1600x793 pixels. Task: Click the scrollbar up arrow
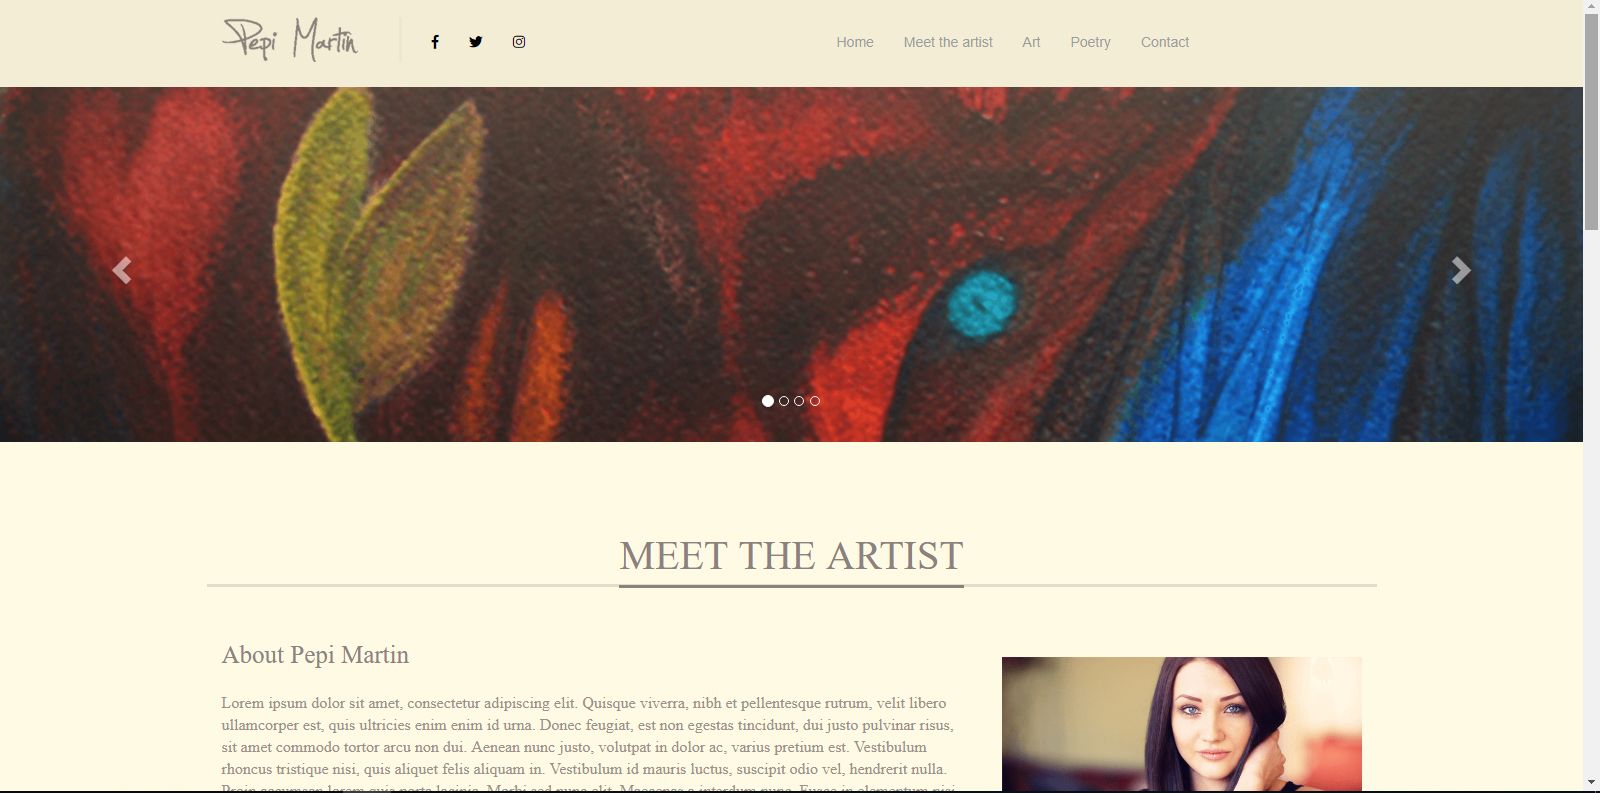[1591, 7]
